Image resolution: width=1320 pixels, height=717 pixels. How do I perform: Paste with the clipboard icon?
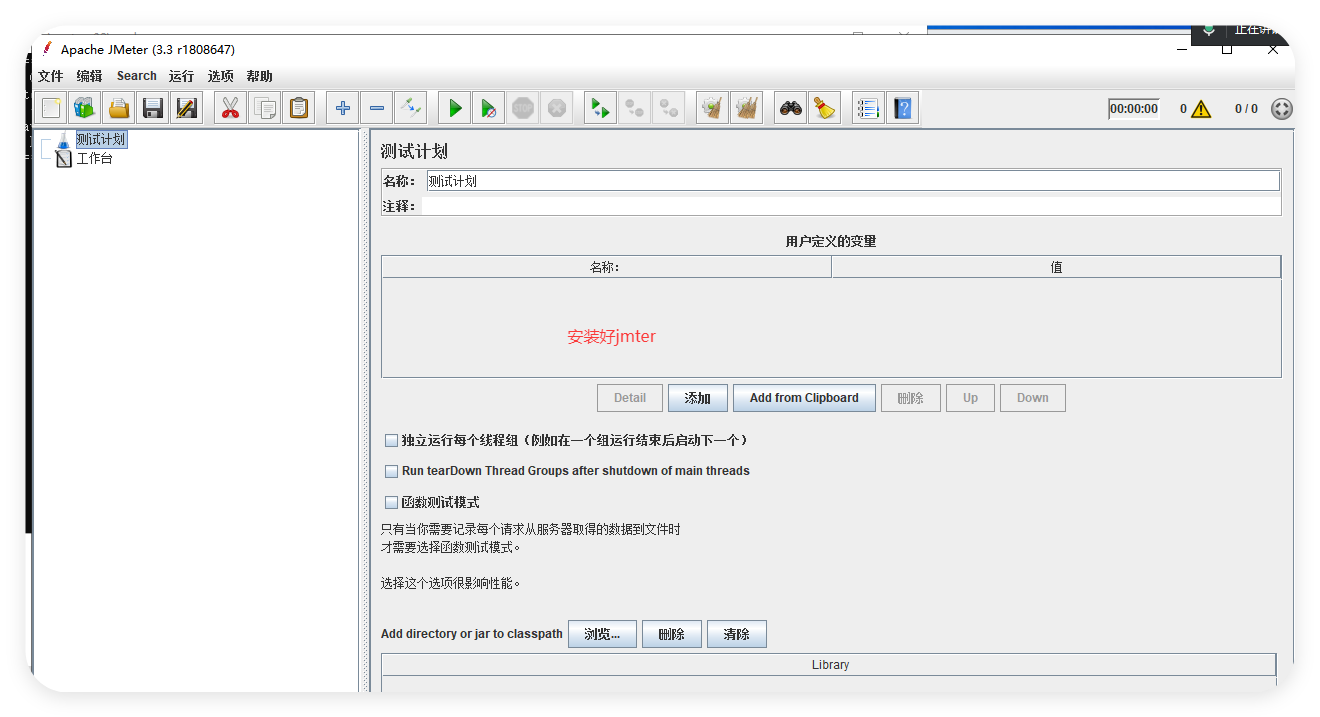tap(299, 108)
